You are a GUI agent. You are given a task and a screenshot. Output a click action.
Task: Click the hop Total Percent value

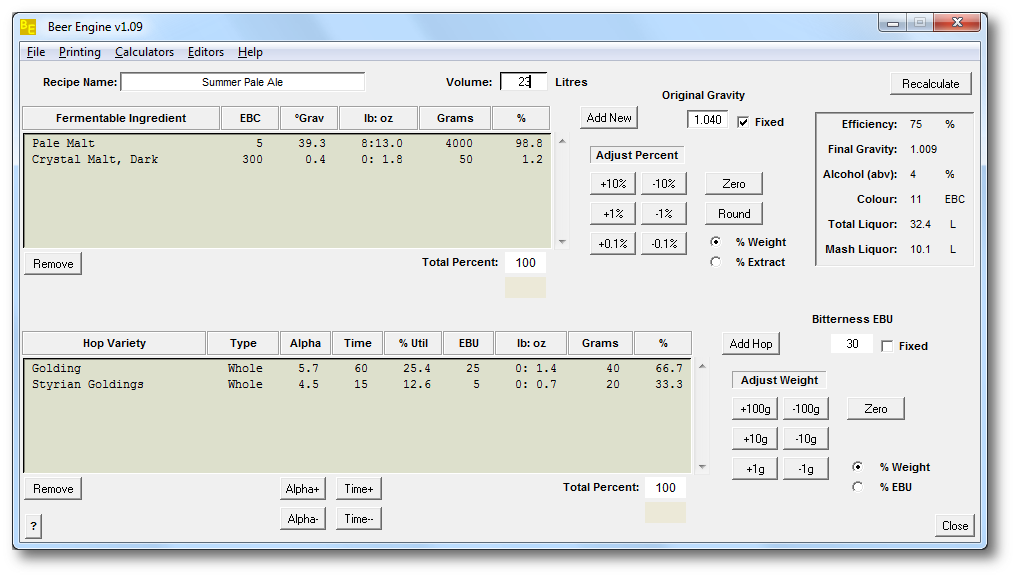pyautogui.click(x=665, y=487)
